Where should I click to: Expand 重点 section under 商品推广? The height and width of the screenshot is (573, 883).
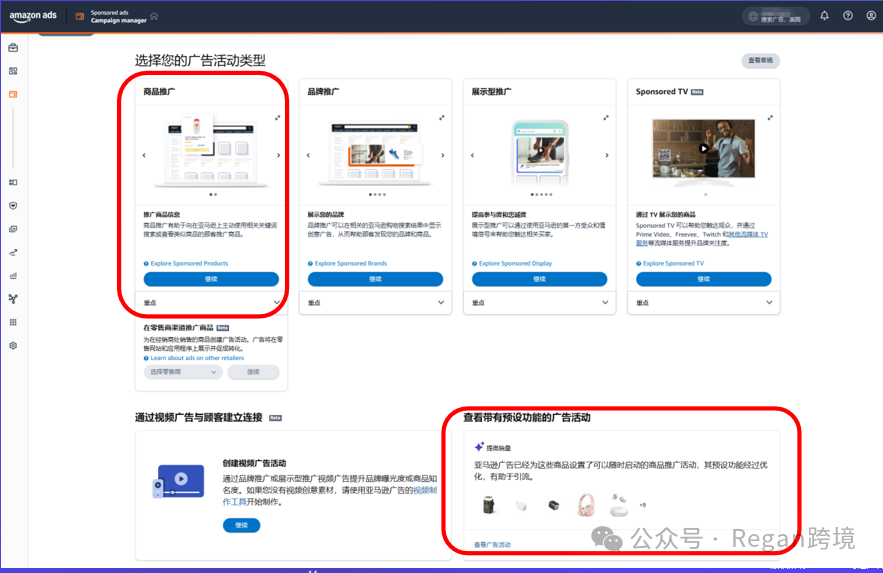(x=211, y=303)
